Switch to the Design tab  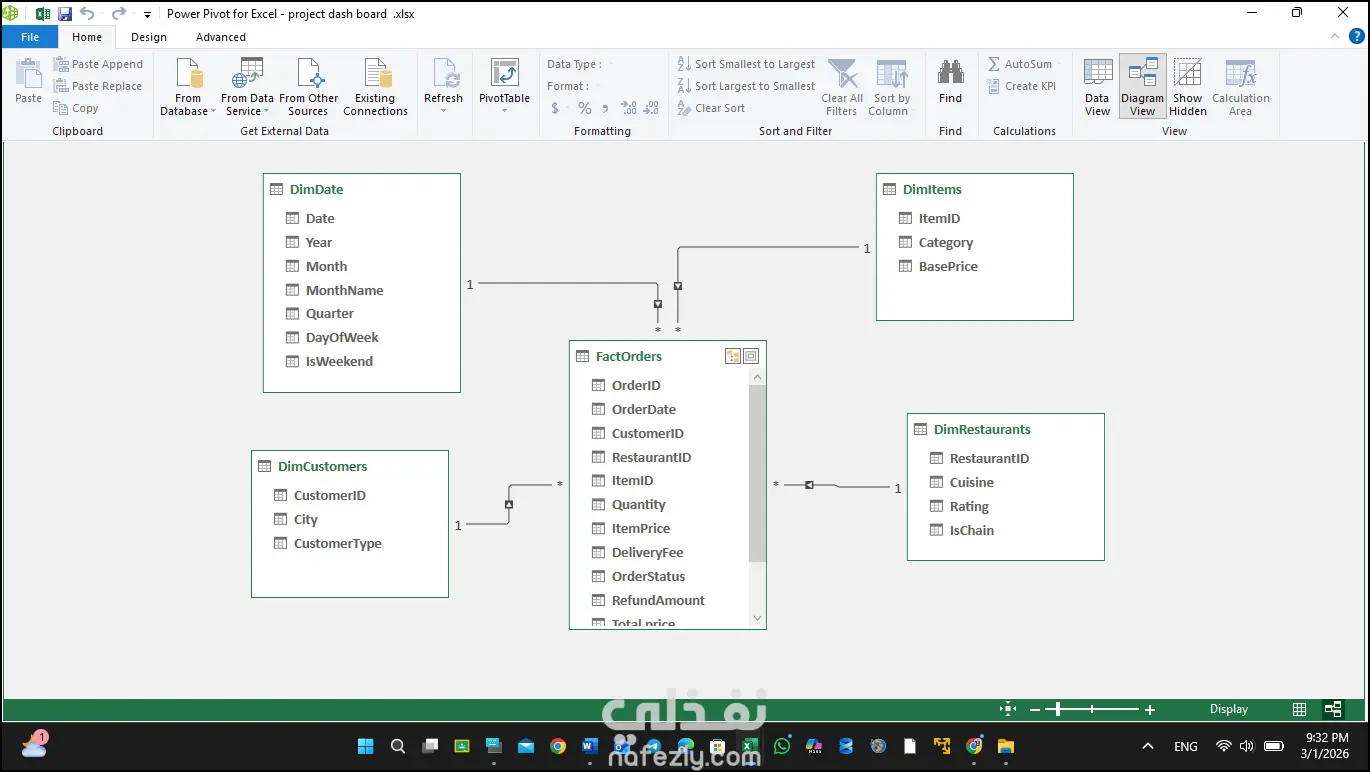tap(149, 37)
